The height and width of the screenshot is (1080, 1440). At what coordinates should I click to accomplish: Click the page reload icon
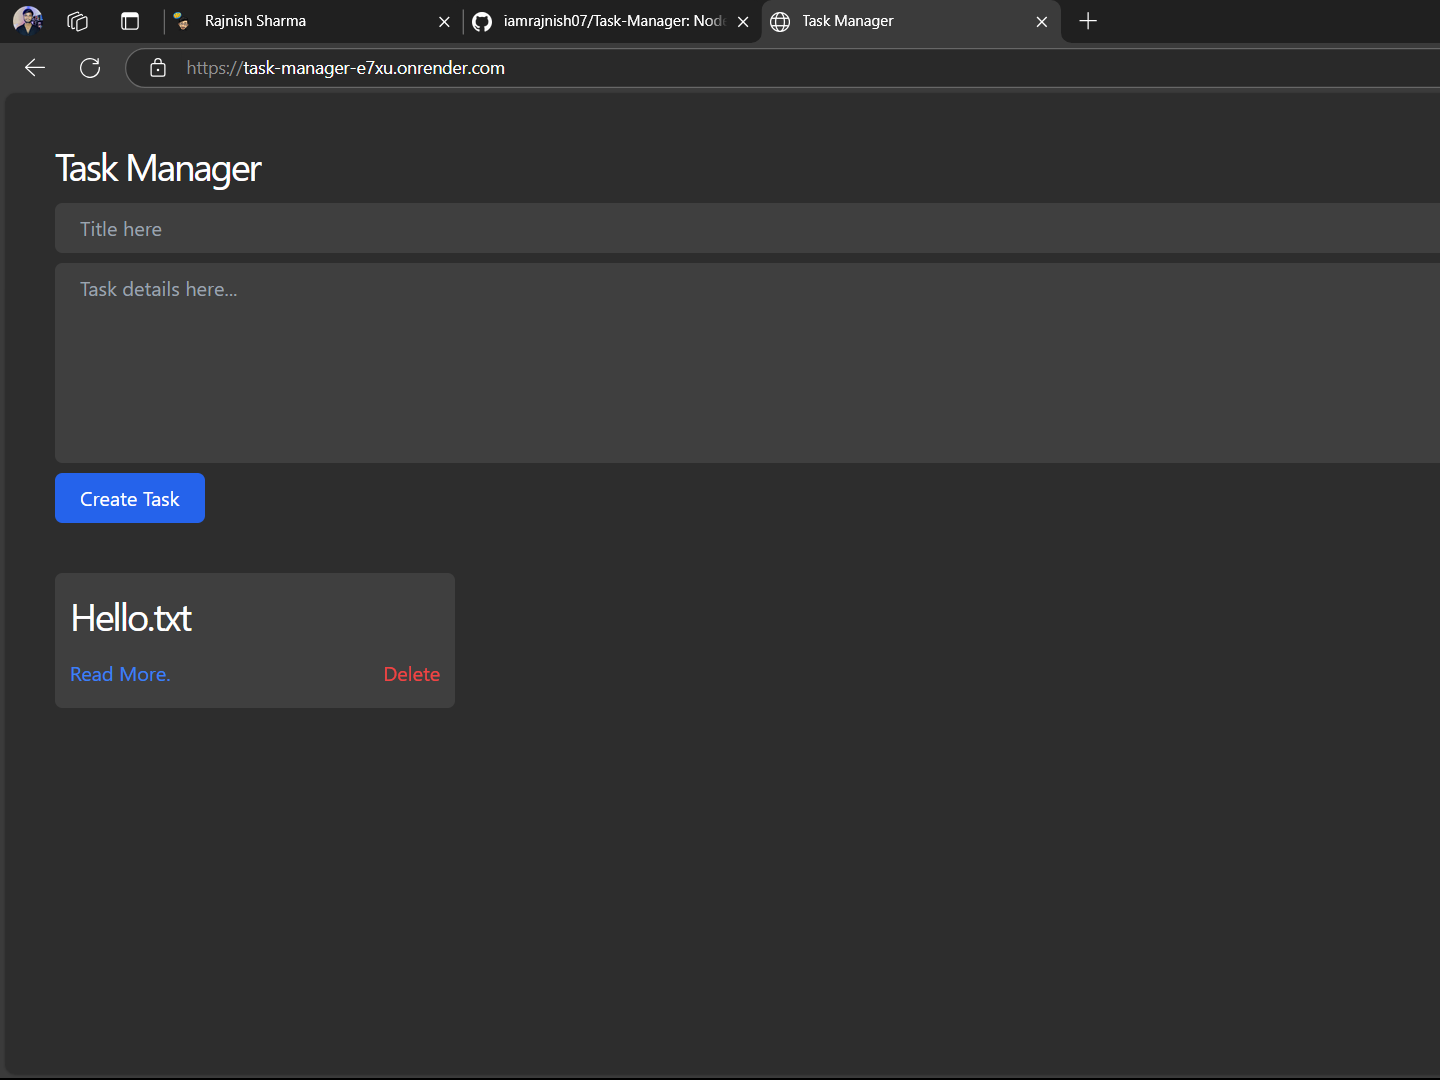[89, 67]
